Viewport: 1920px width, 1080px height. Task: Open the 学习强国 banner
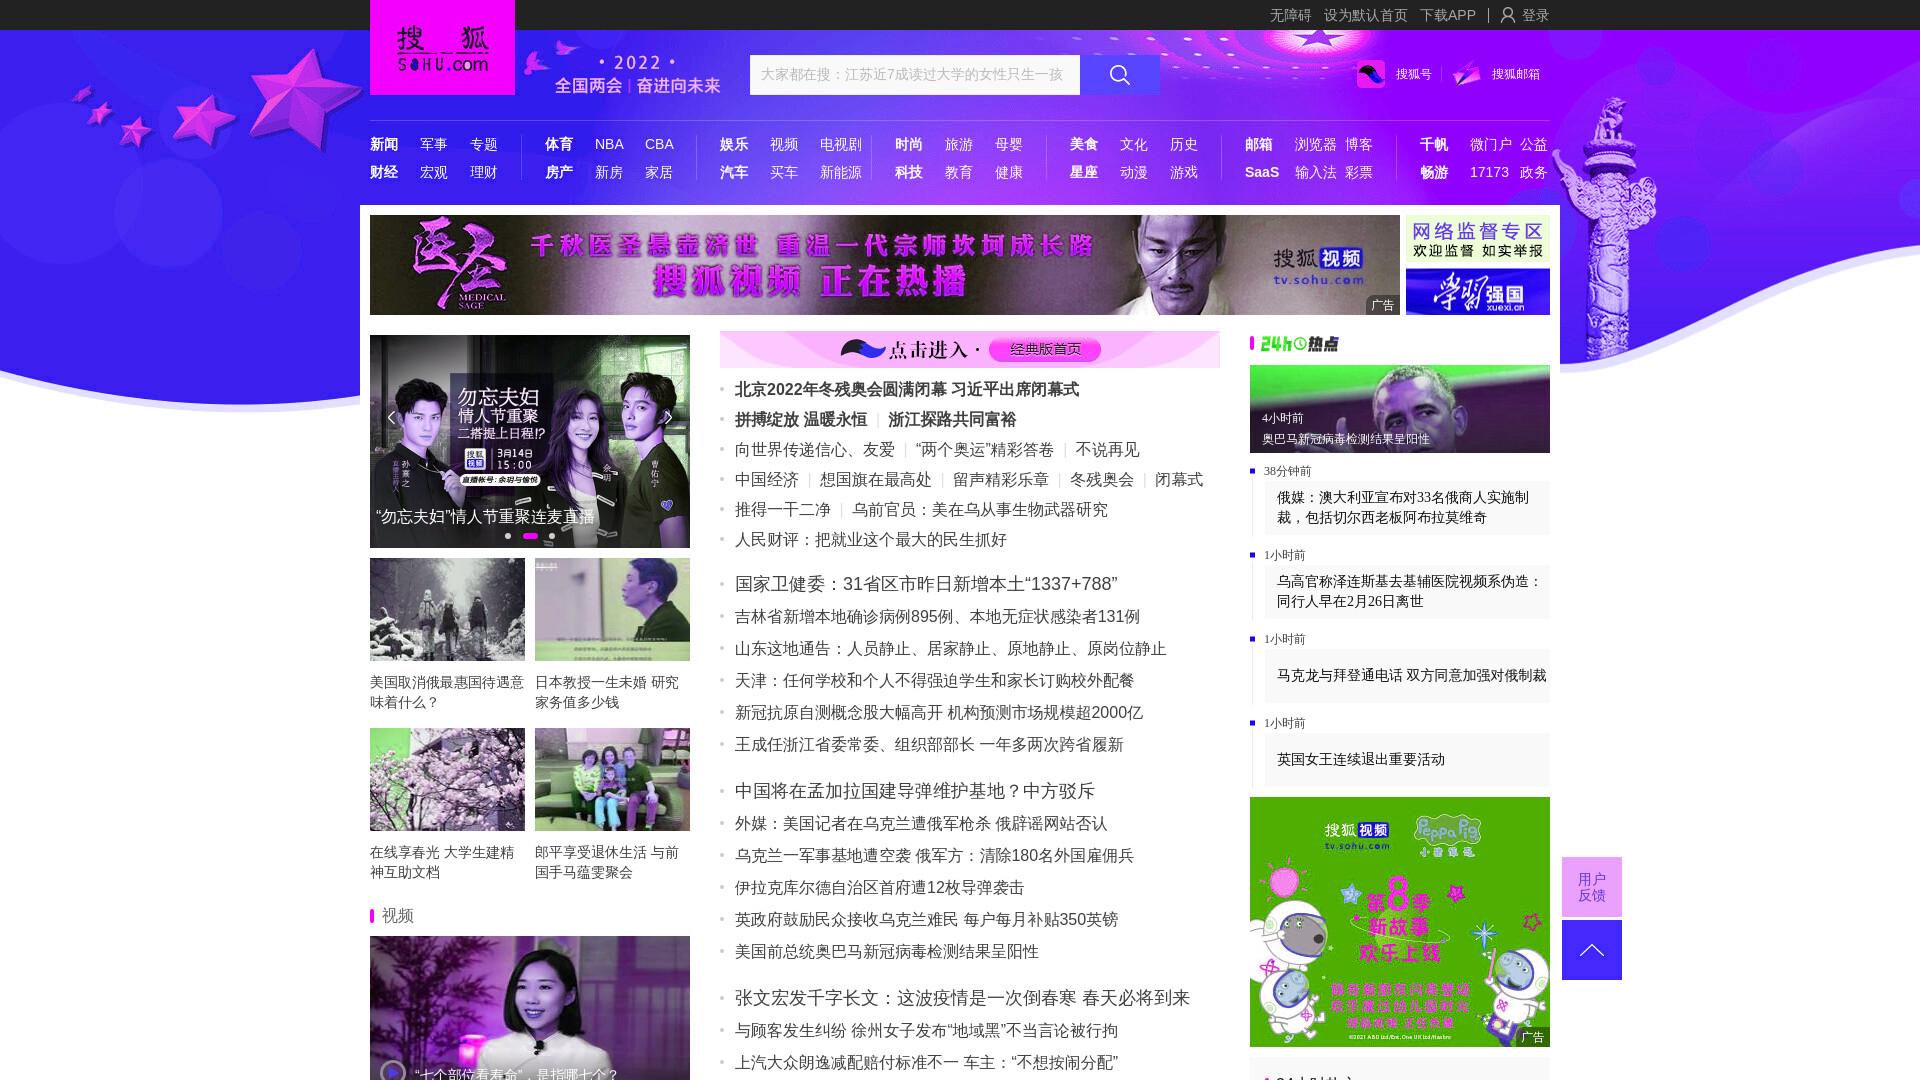coord(1478,292)
